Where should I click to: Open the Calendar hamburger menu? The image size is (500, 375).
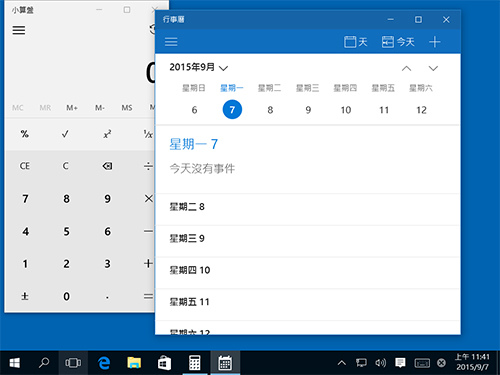(171, 42)
